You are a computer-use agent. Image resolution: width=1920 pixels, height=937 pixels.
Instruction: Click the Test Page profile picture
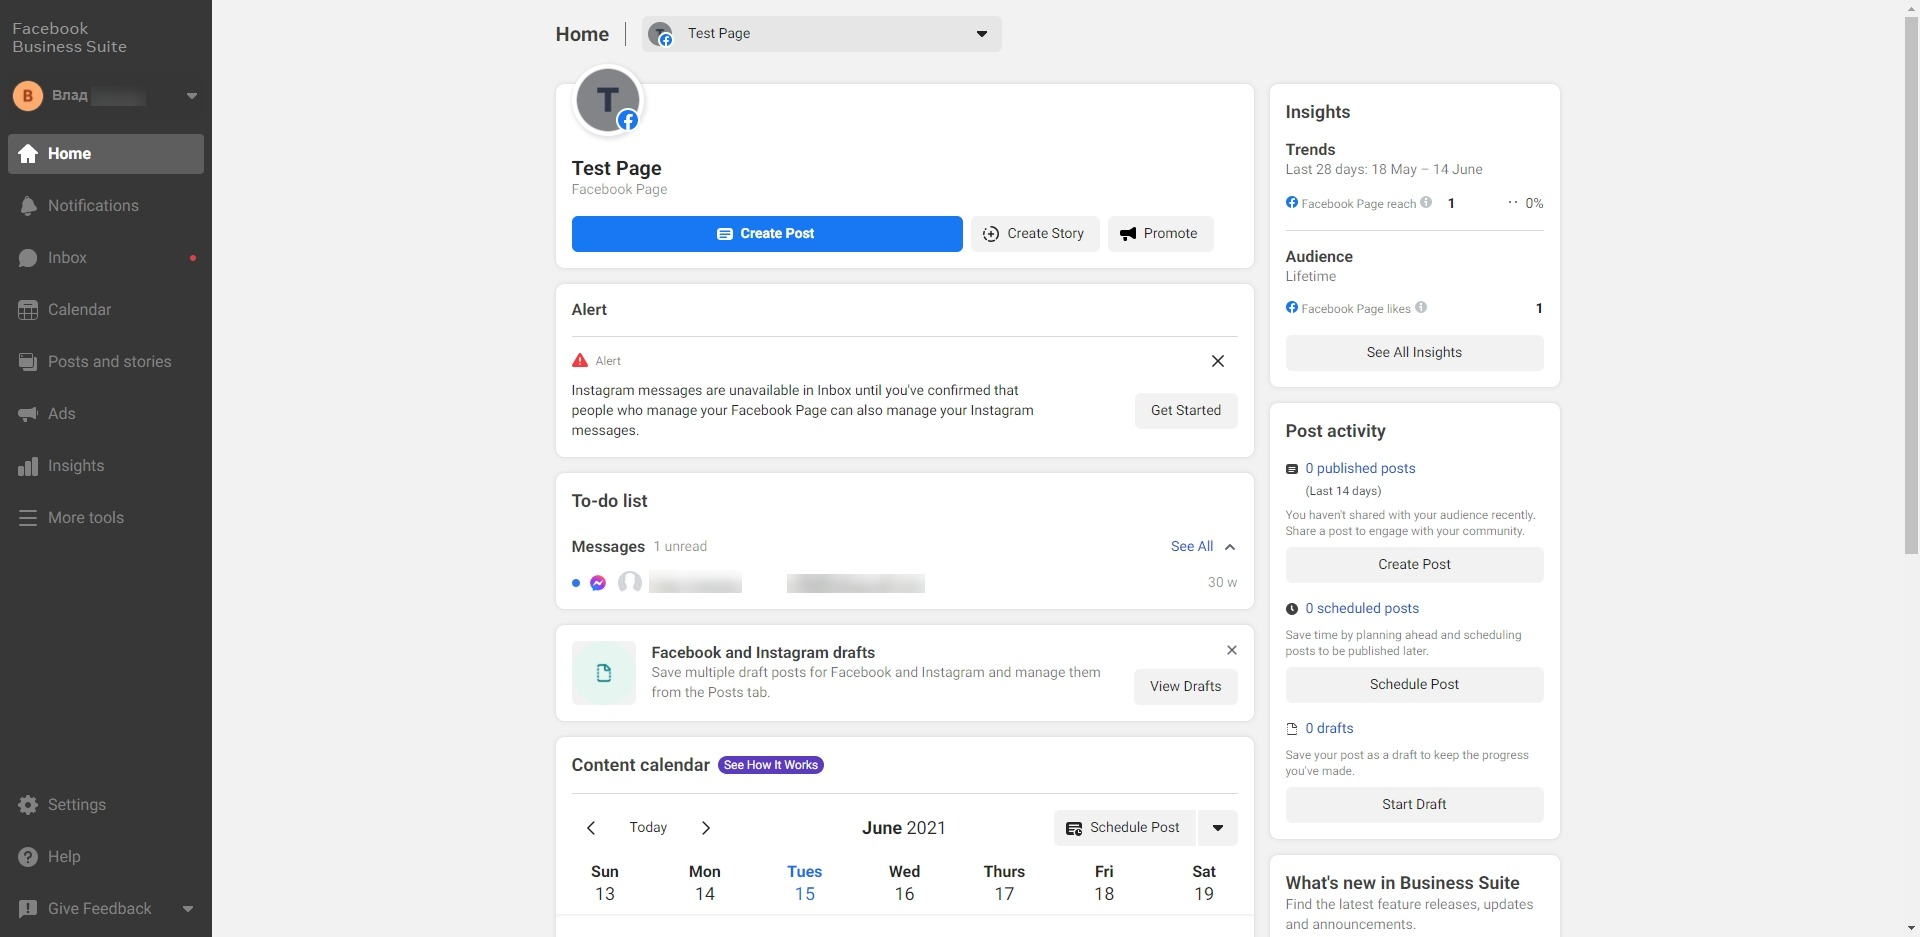coord(608,100)
